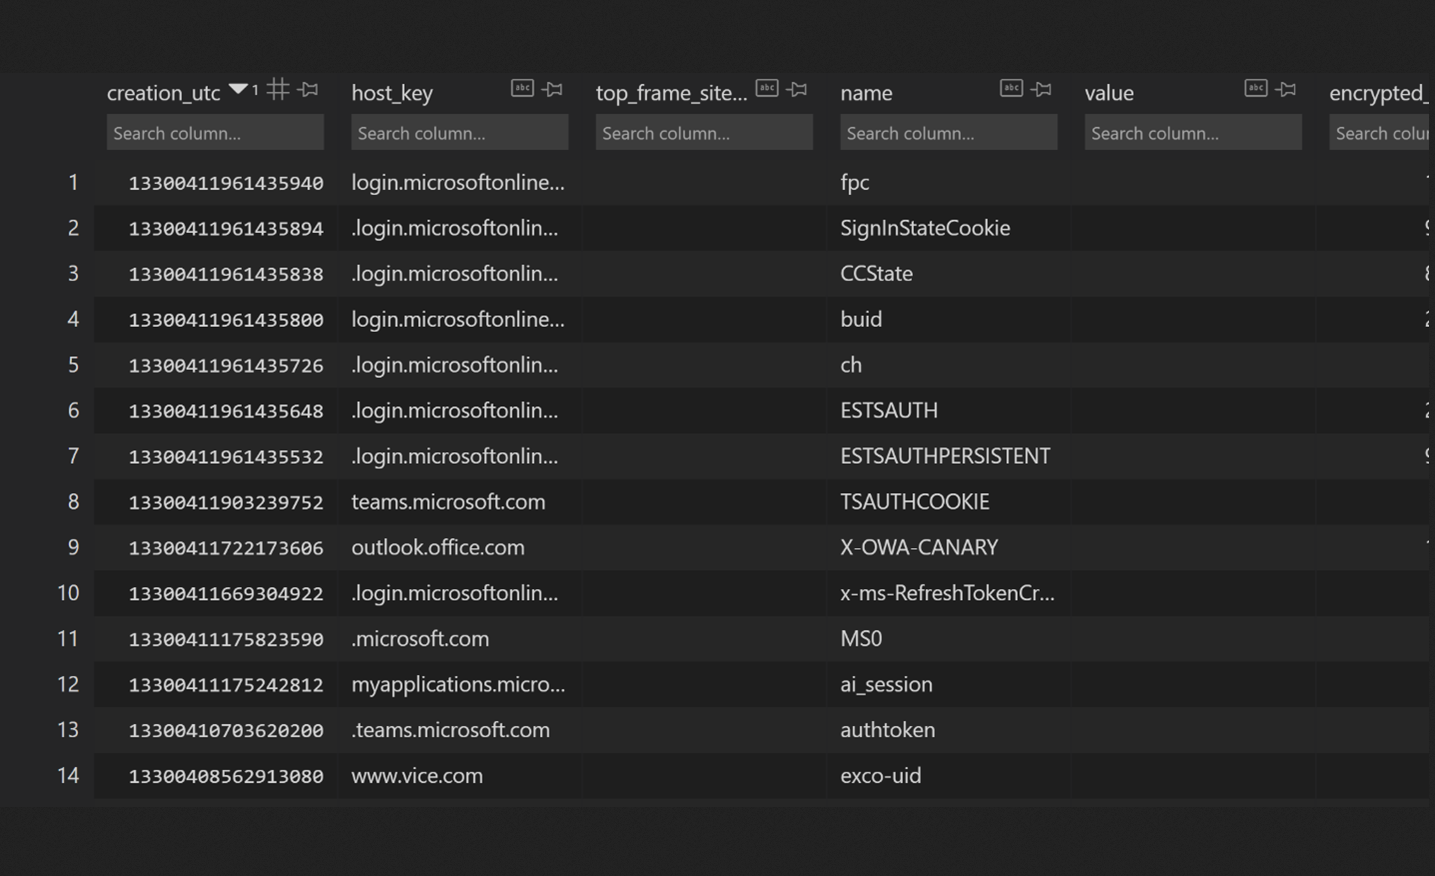1435x876 pixels.
Task: Select row number 14
Action: coord(68,775)
